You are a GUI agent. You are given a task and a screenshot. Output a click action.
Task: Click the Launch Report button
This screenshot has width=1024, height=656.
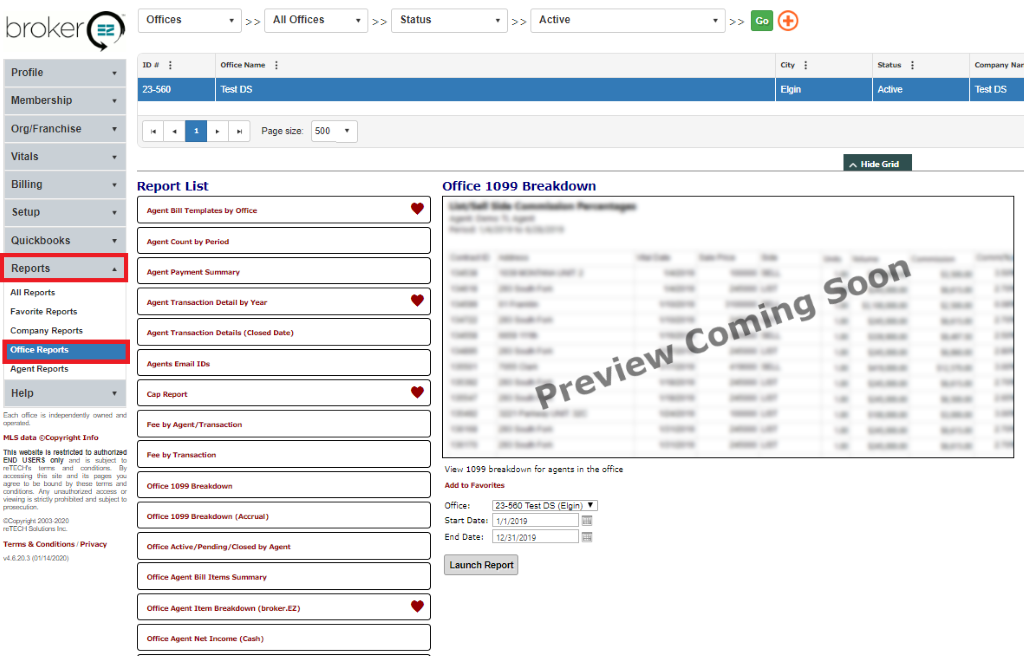tap(481, 565)
